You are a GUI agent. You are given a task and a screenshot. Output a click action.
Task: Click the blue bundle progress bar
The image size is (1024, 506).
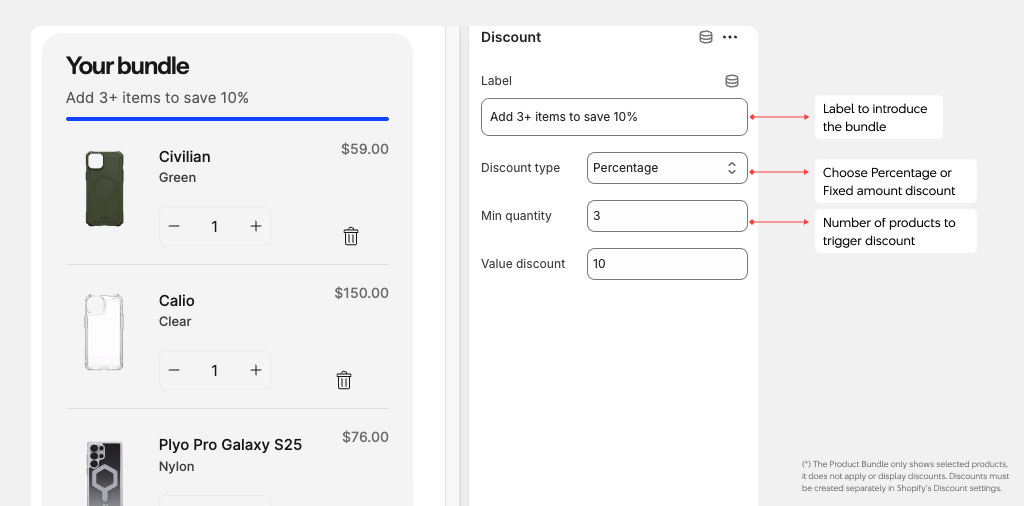(x=227, y=119)
